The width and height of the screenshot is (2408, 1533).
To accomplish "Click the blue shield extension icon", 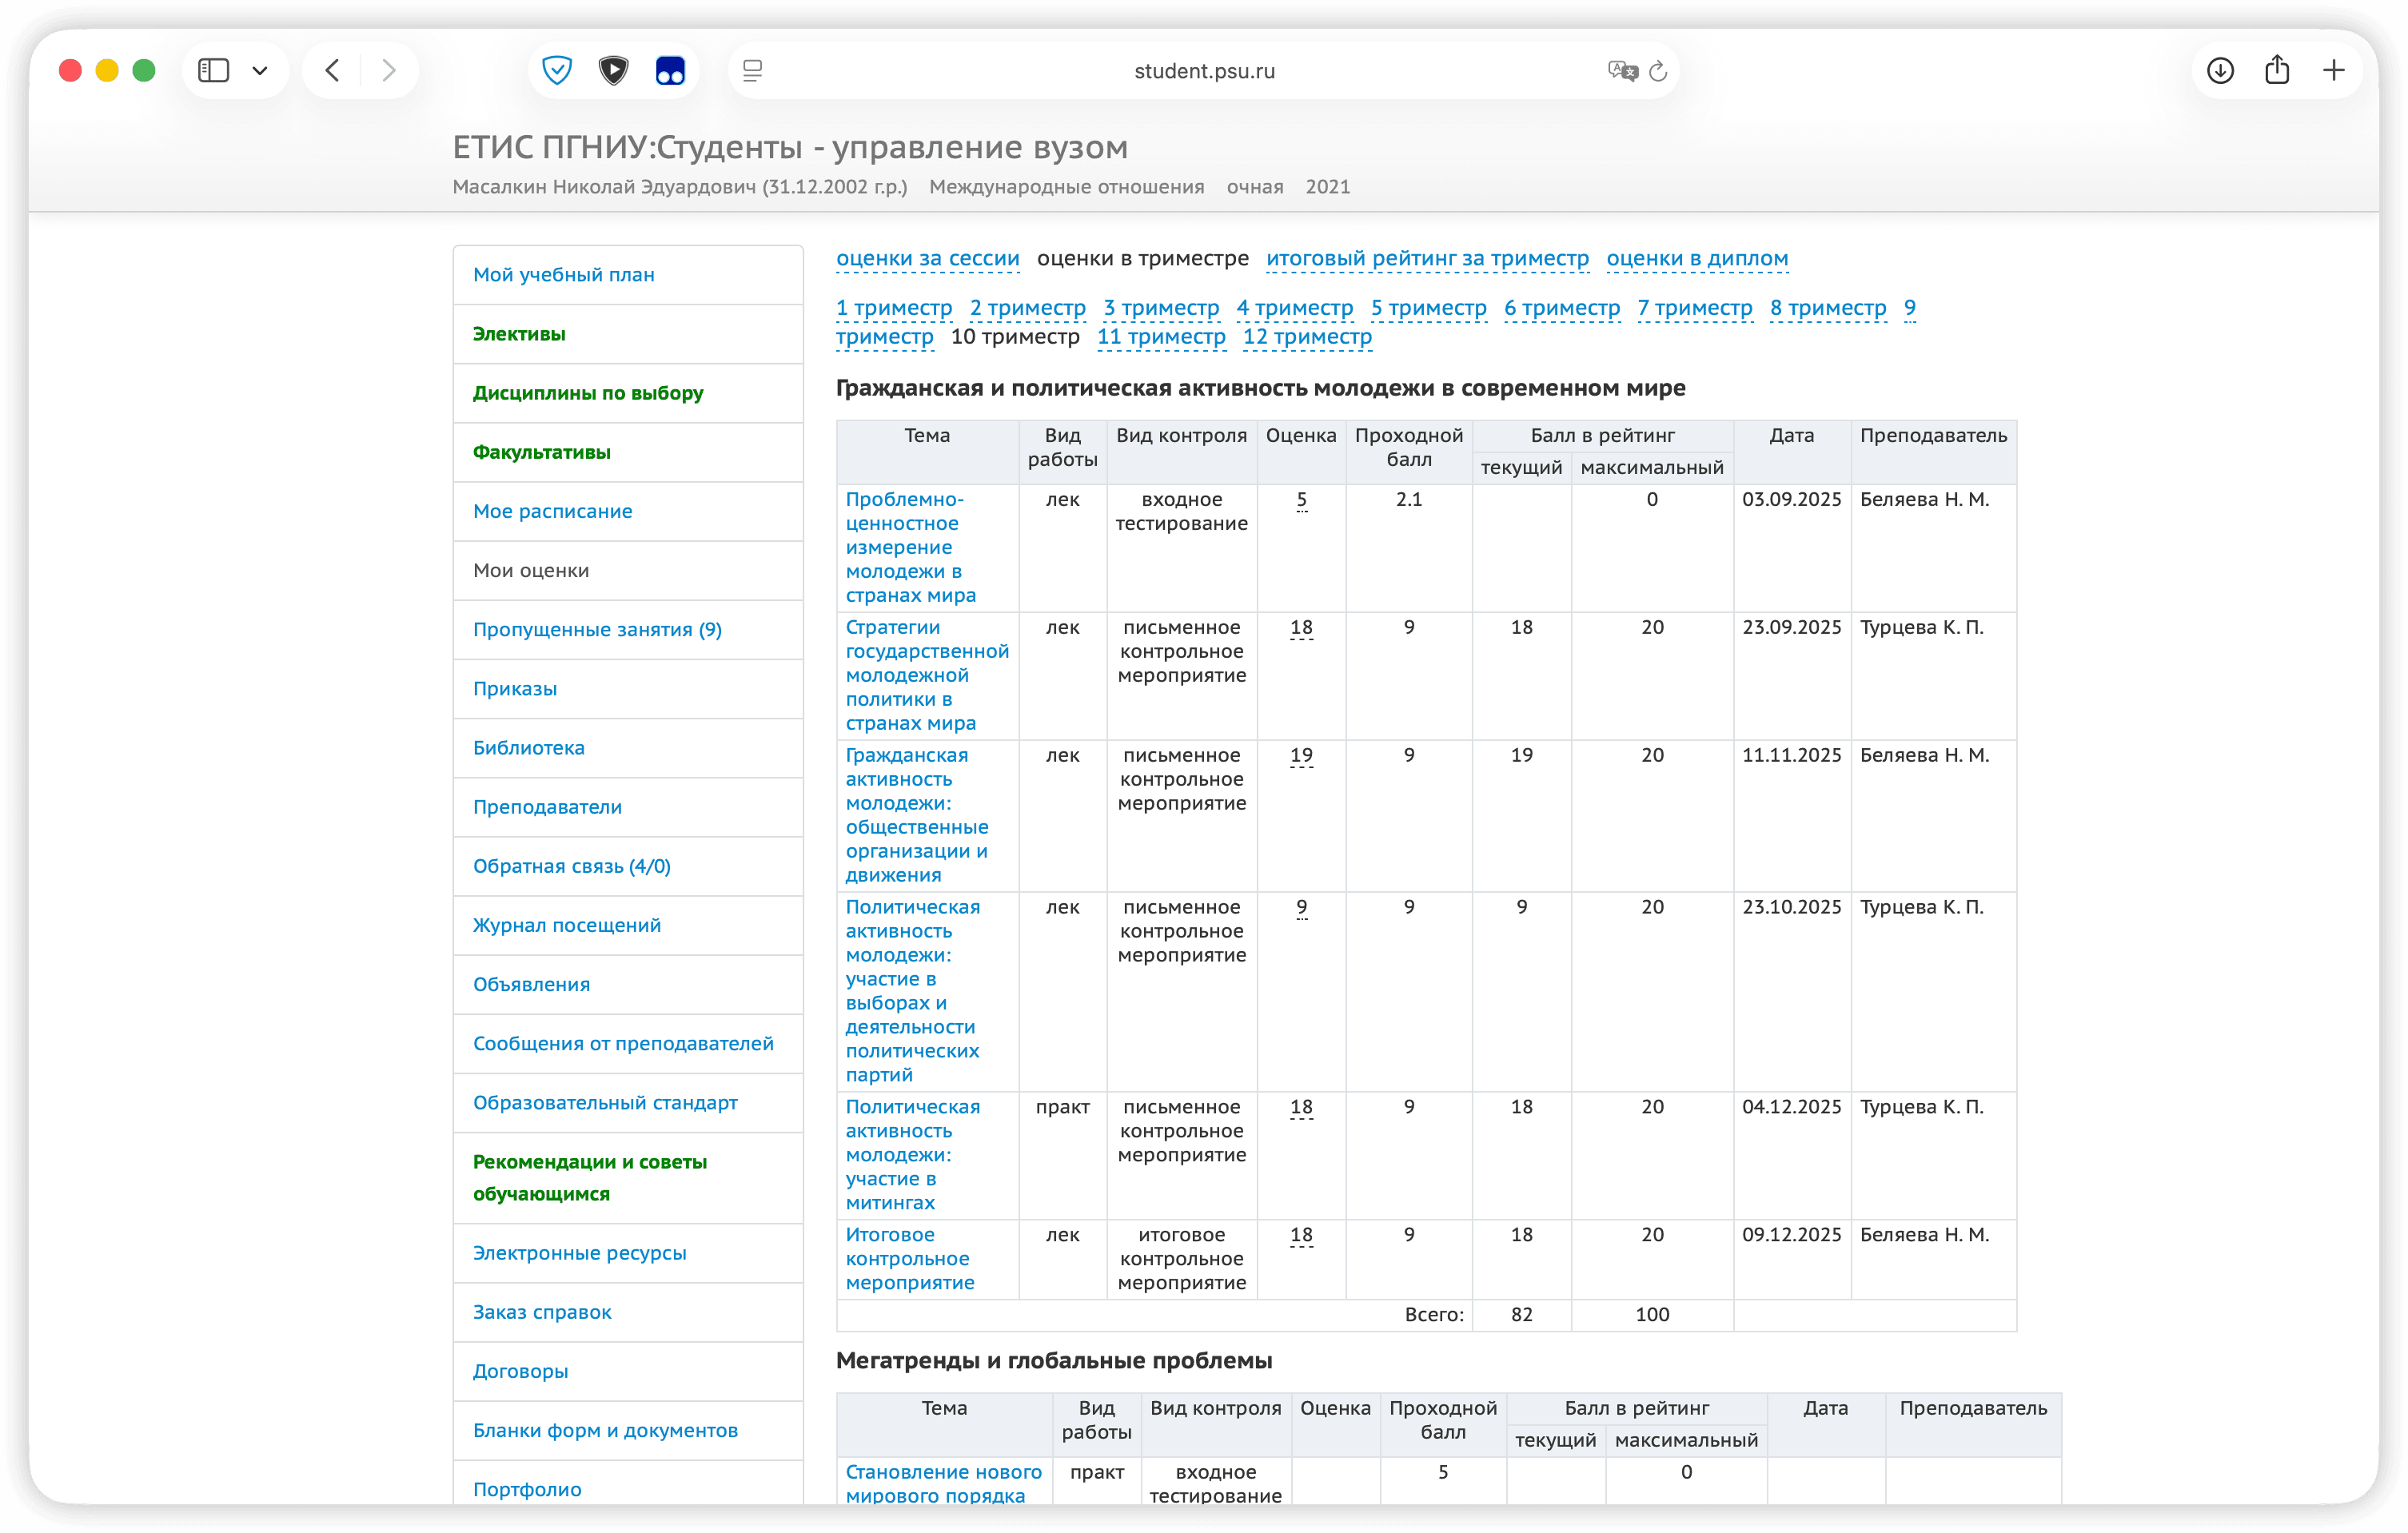I will pyautogui.click(x=557, y=70).
